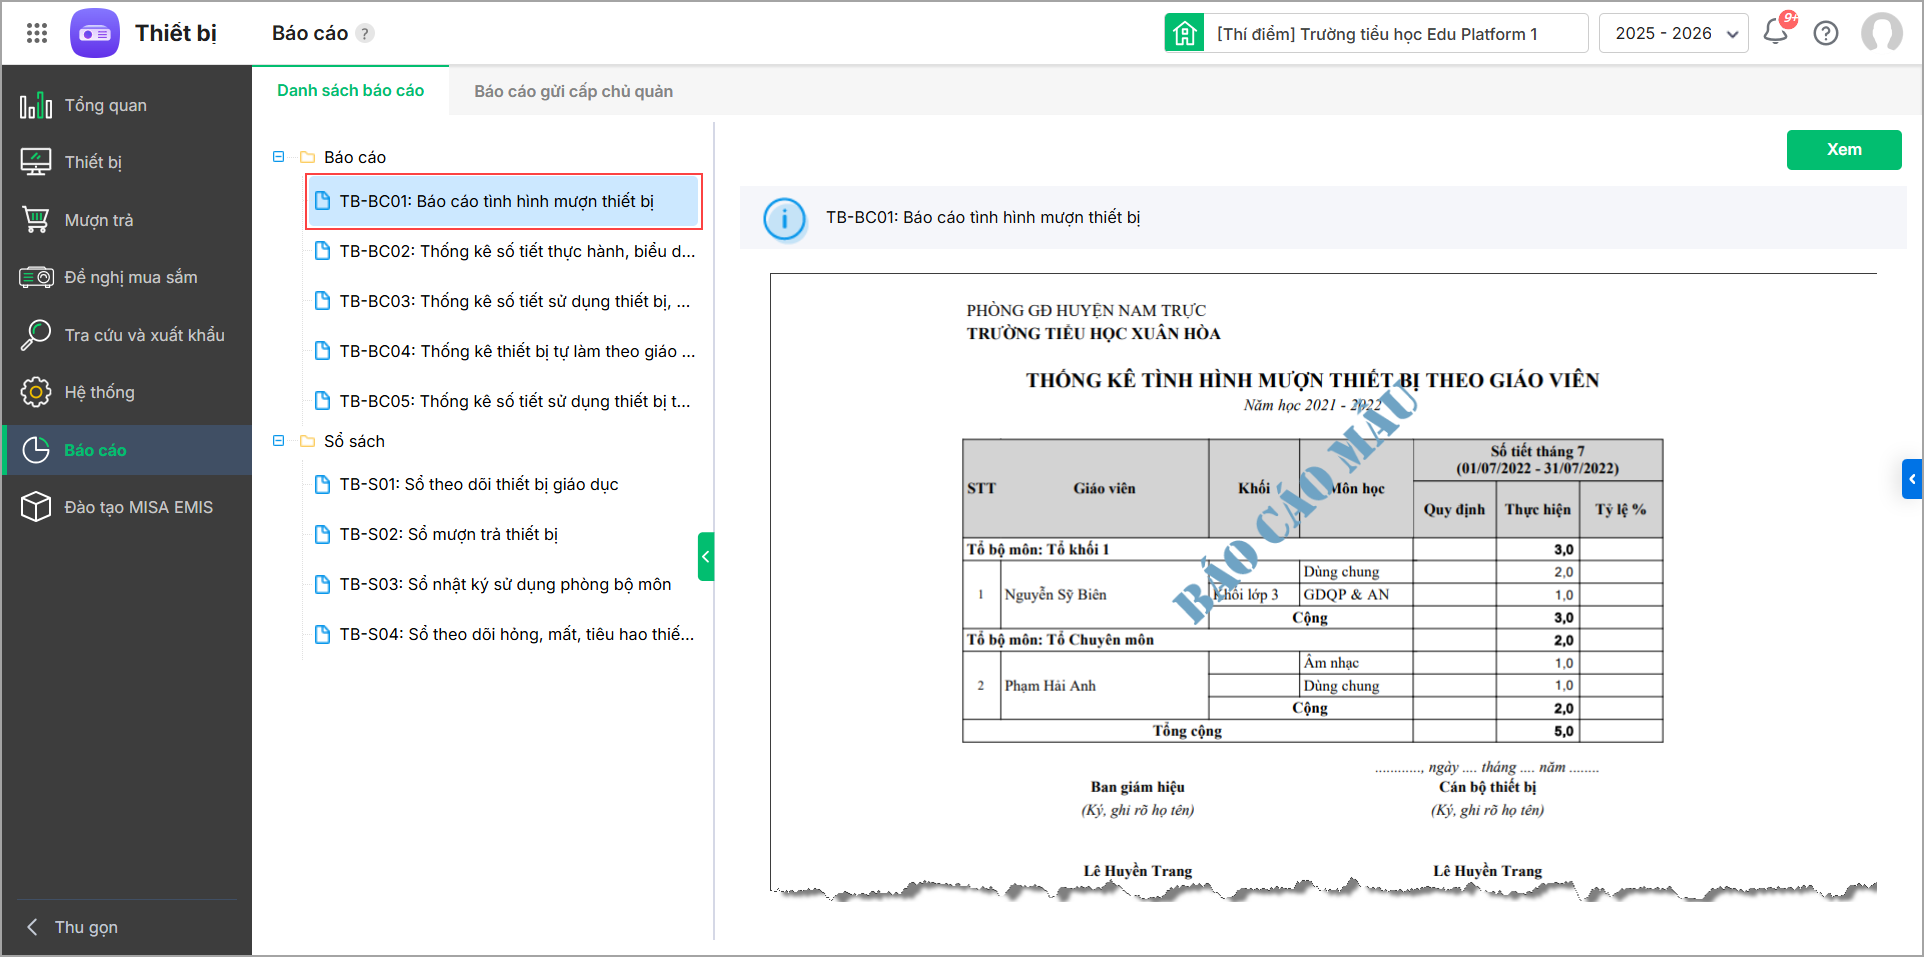Click the document icon of TB-S01
This screenshot has height=957, width=1924.
point(322,484)
